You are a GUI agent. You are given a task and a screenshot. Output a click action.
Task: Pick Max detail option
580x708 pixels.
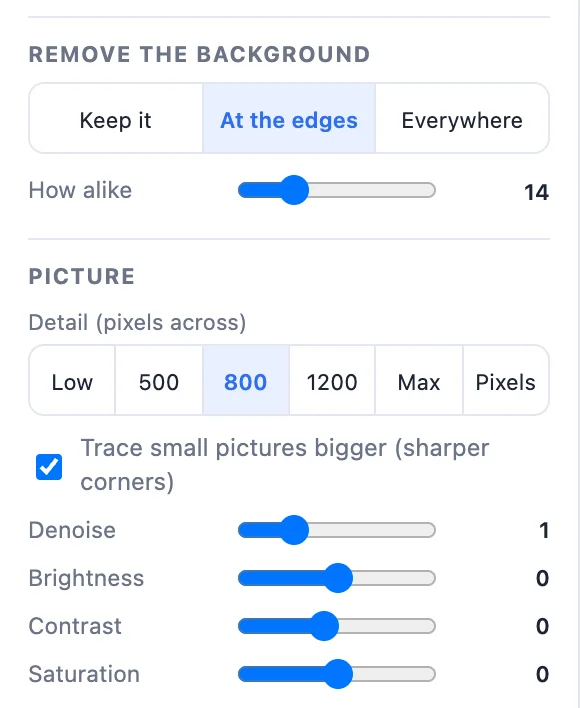[419, 380]
